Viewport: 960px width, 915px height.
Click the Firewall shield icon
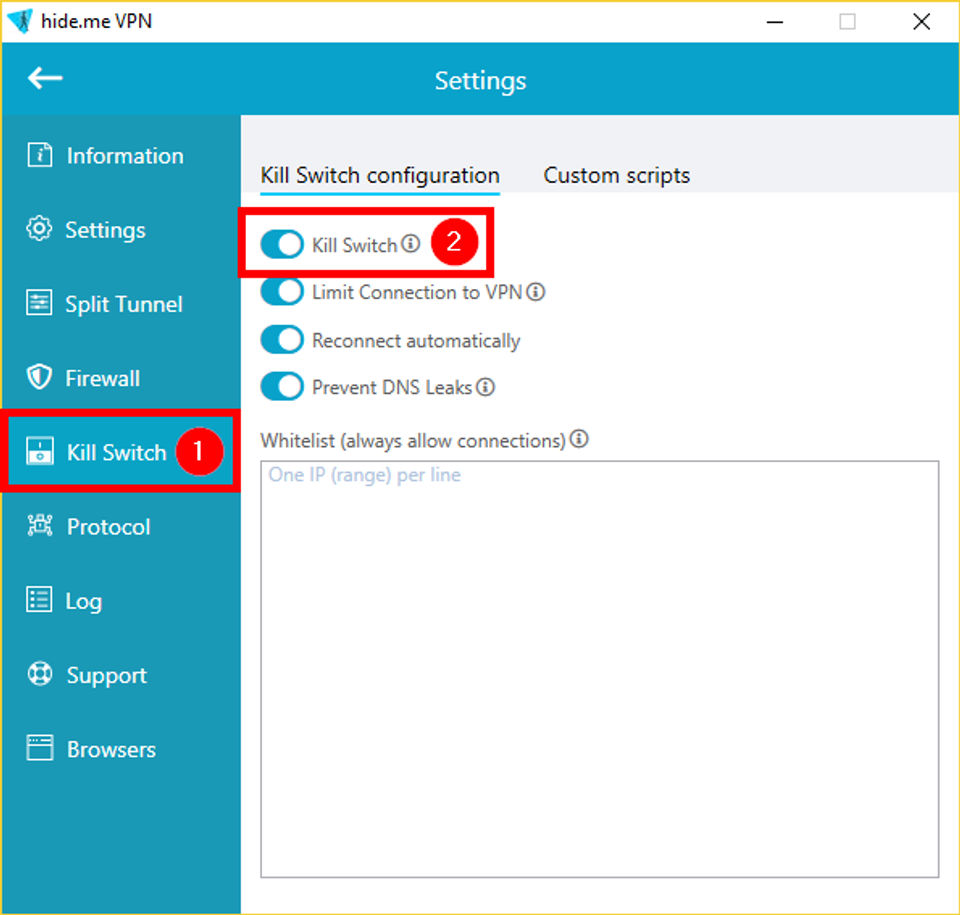[x=39, y=377]
